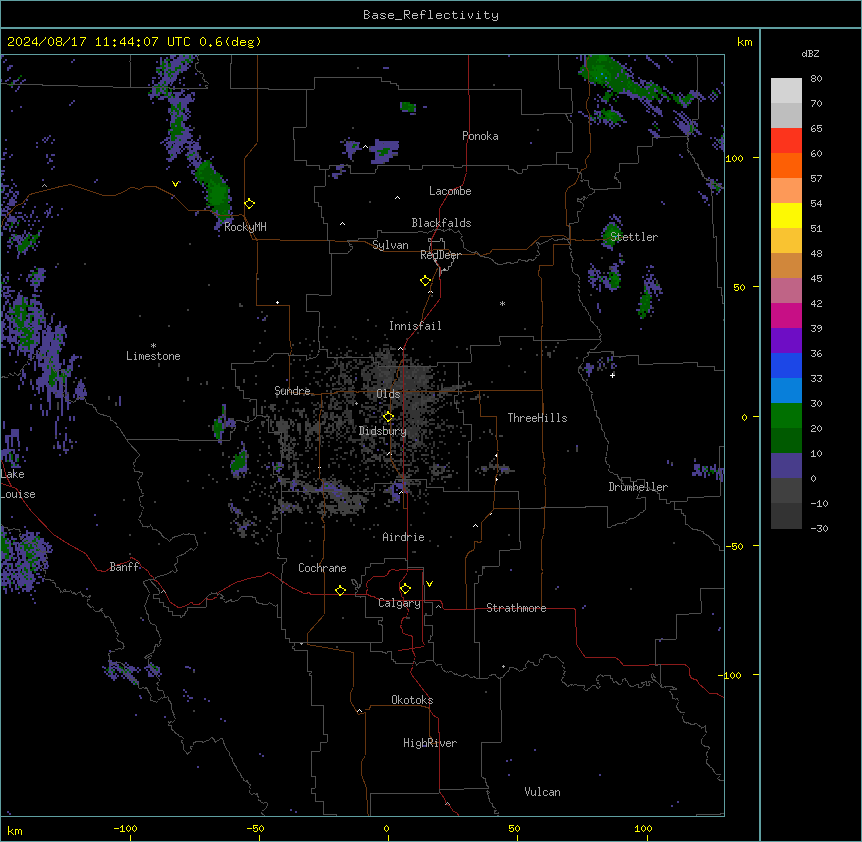Image resolution: width=862 pixels, height=842 pixels.
Task: Click the yellow marker above Calgary label
Action: [405, 589]
